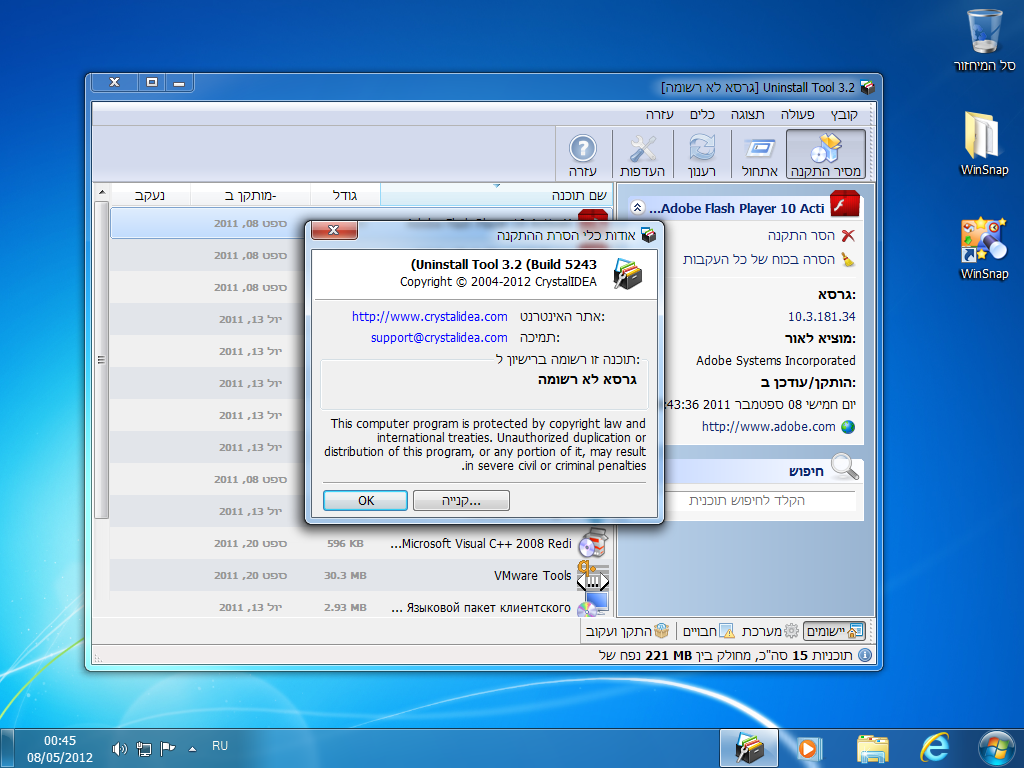This screenshot has height=768, width=1024.
Task: Click the Action Center flag tray icon
Action: 168,748
